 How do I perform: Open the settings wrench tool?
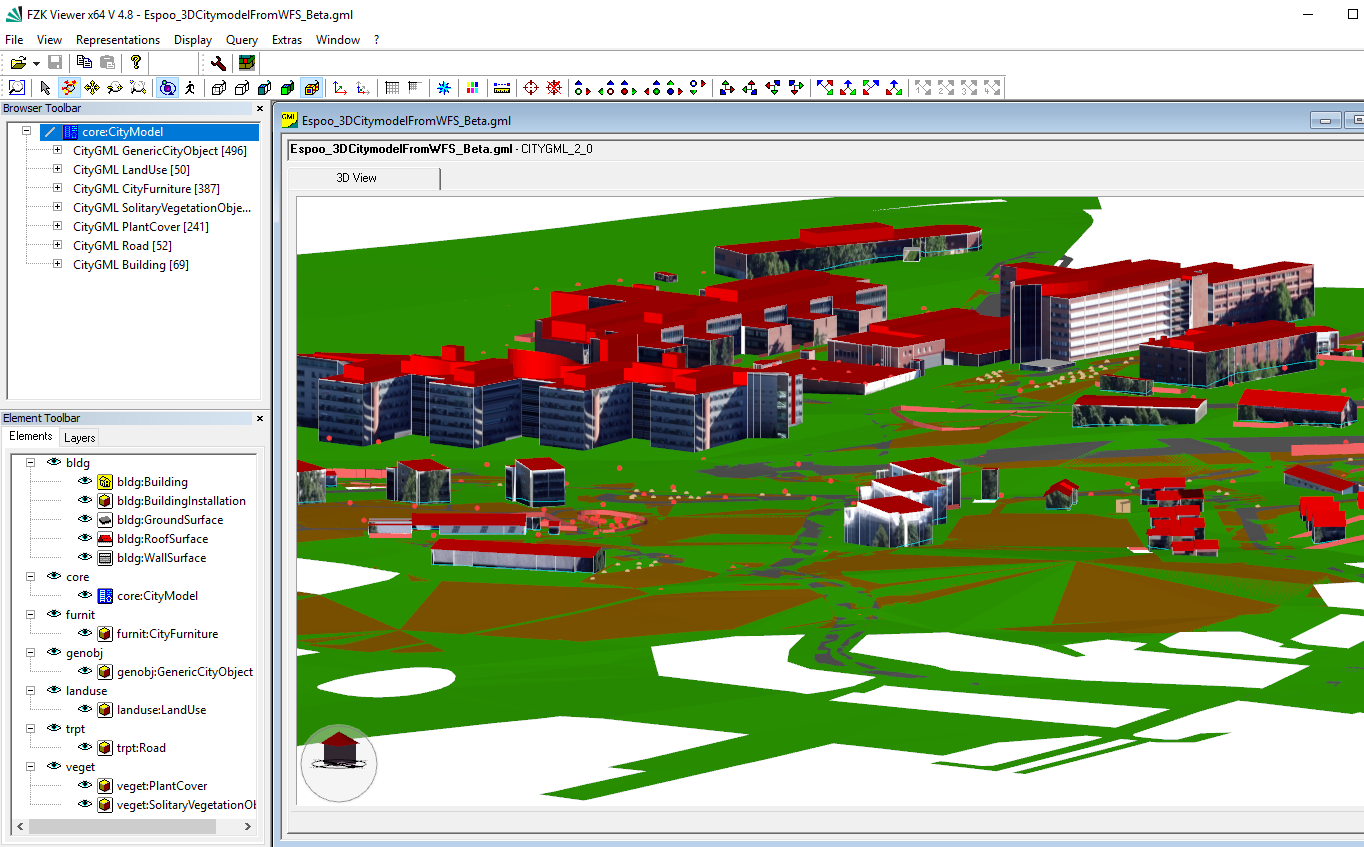(218, 62)
